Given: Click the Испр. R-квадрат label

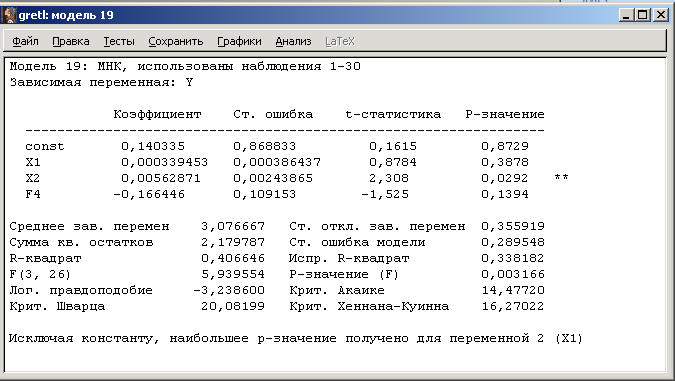Looking at the screenshot, I should coord(349,258).
